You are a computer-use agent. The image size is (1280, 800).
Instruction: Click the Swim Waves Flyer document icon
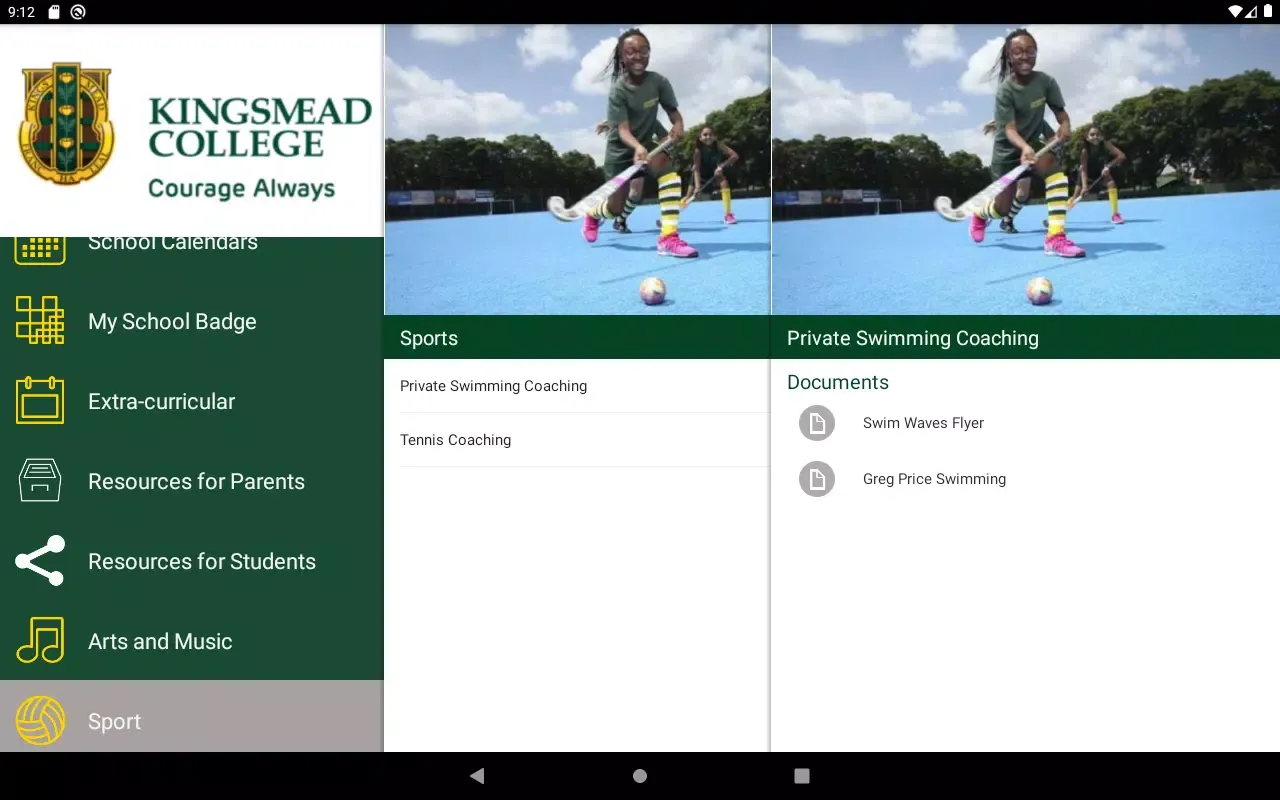click(817, 423)
